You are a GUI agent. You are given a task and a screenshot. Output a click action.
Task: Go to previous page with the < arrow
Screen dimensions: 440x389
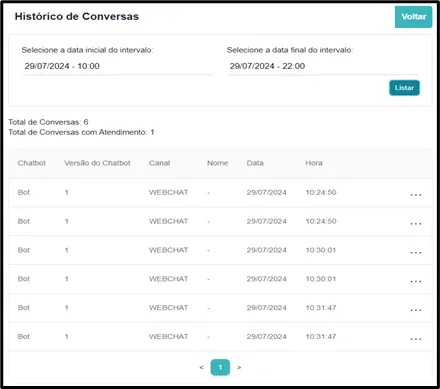[201, 367]
